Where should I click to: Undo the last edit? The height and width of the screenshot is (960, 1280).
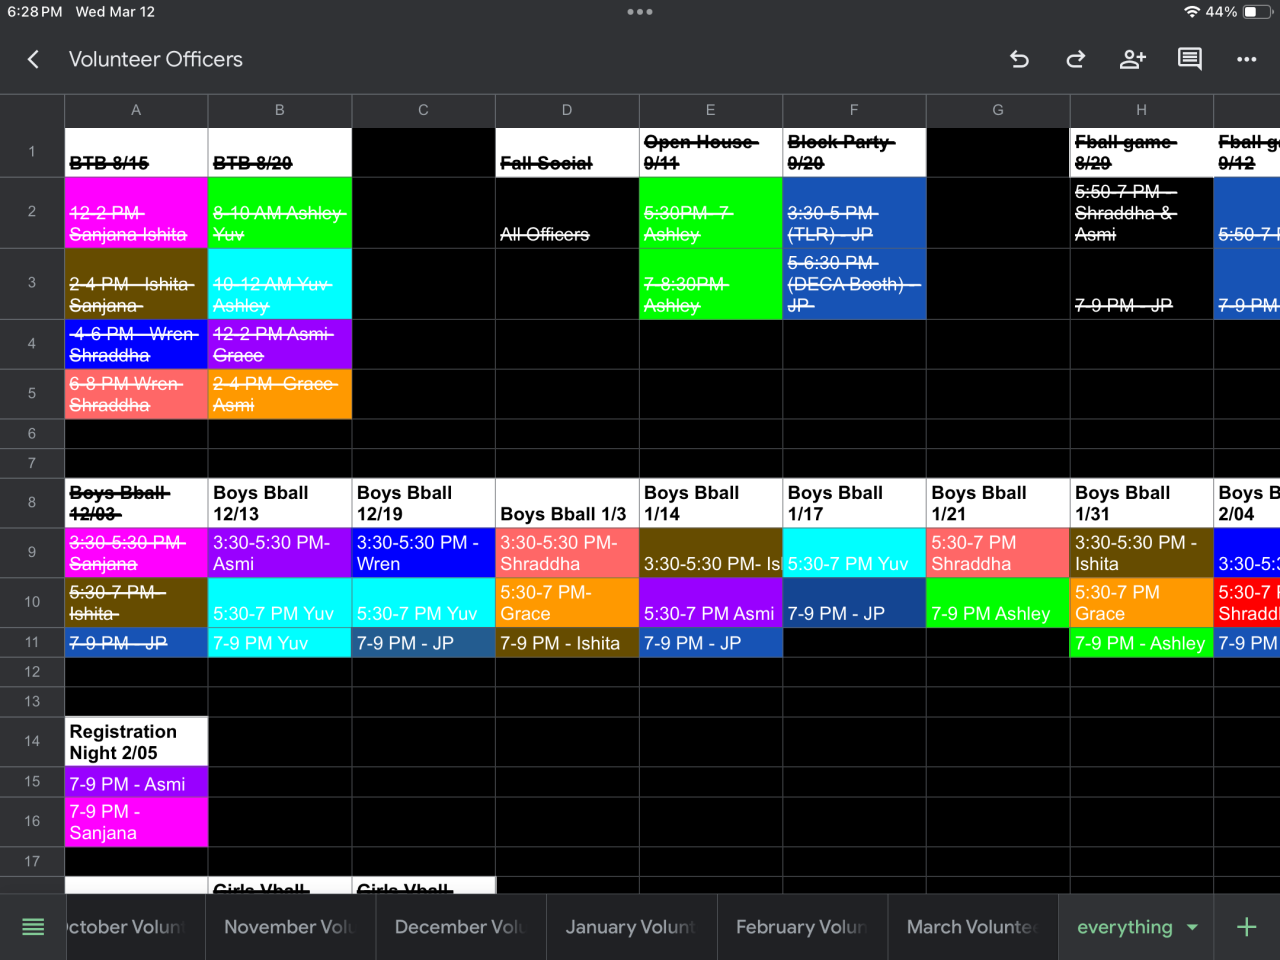click(x=1019, y=60)
